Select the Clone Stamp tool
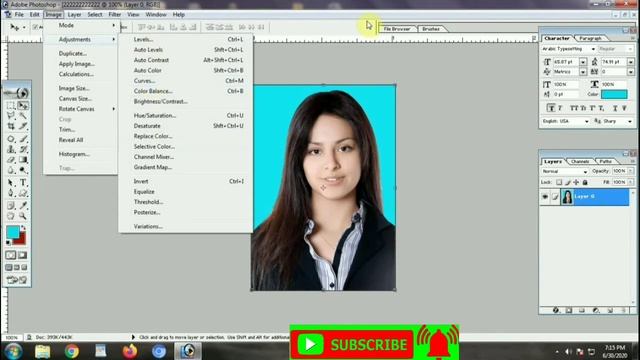640x360 pixels. click(x=11, y=149)
